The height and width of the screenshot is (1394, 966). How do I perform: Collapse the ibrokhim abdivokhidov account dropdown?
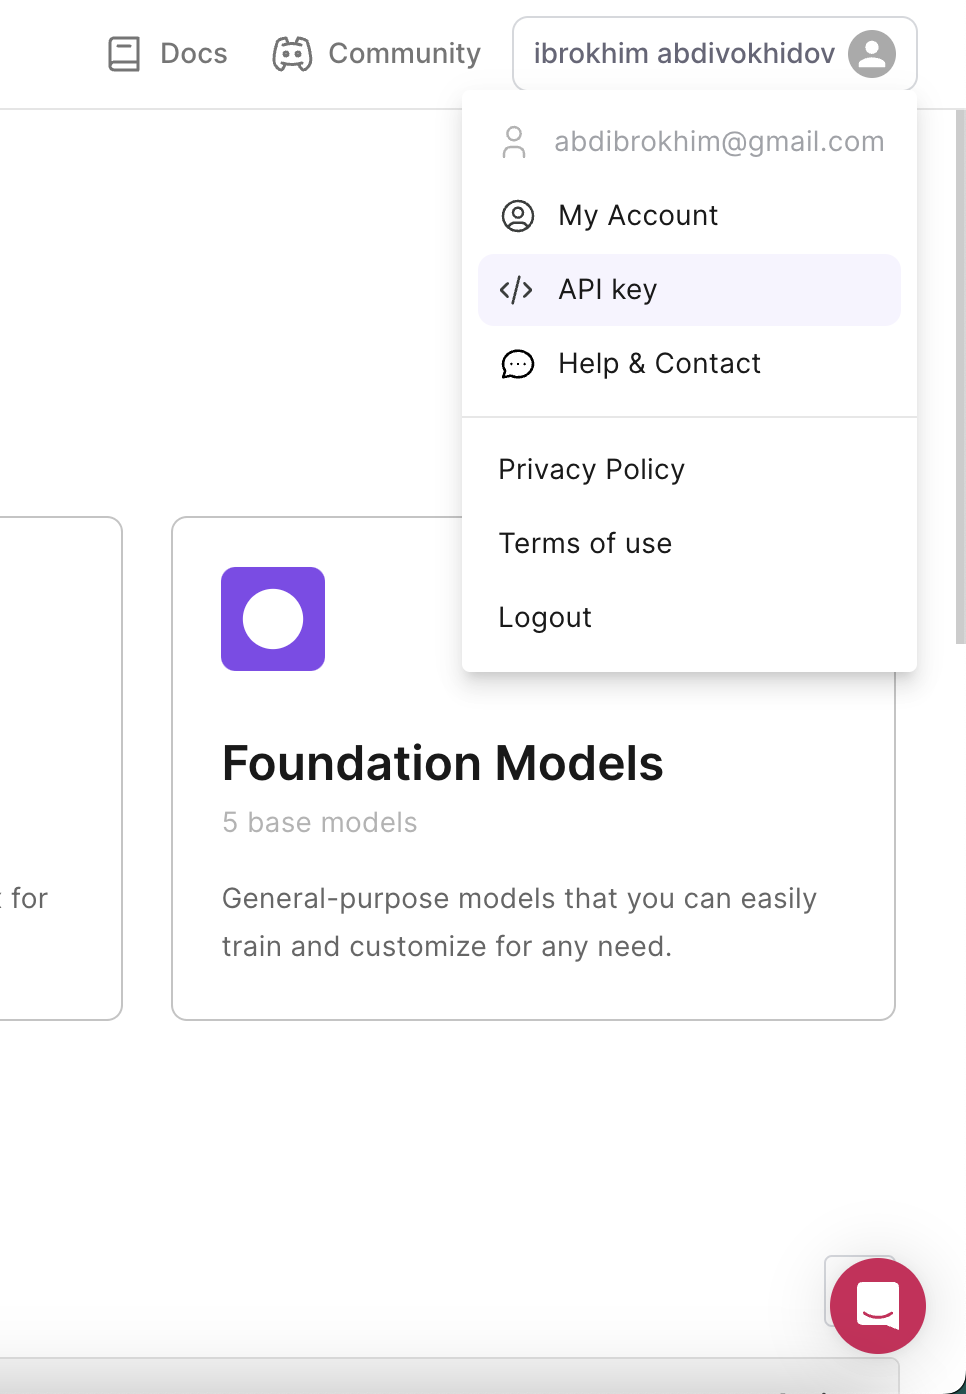pyautogui.click(x=684, y=54)
